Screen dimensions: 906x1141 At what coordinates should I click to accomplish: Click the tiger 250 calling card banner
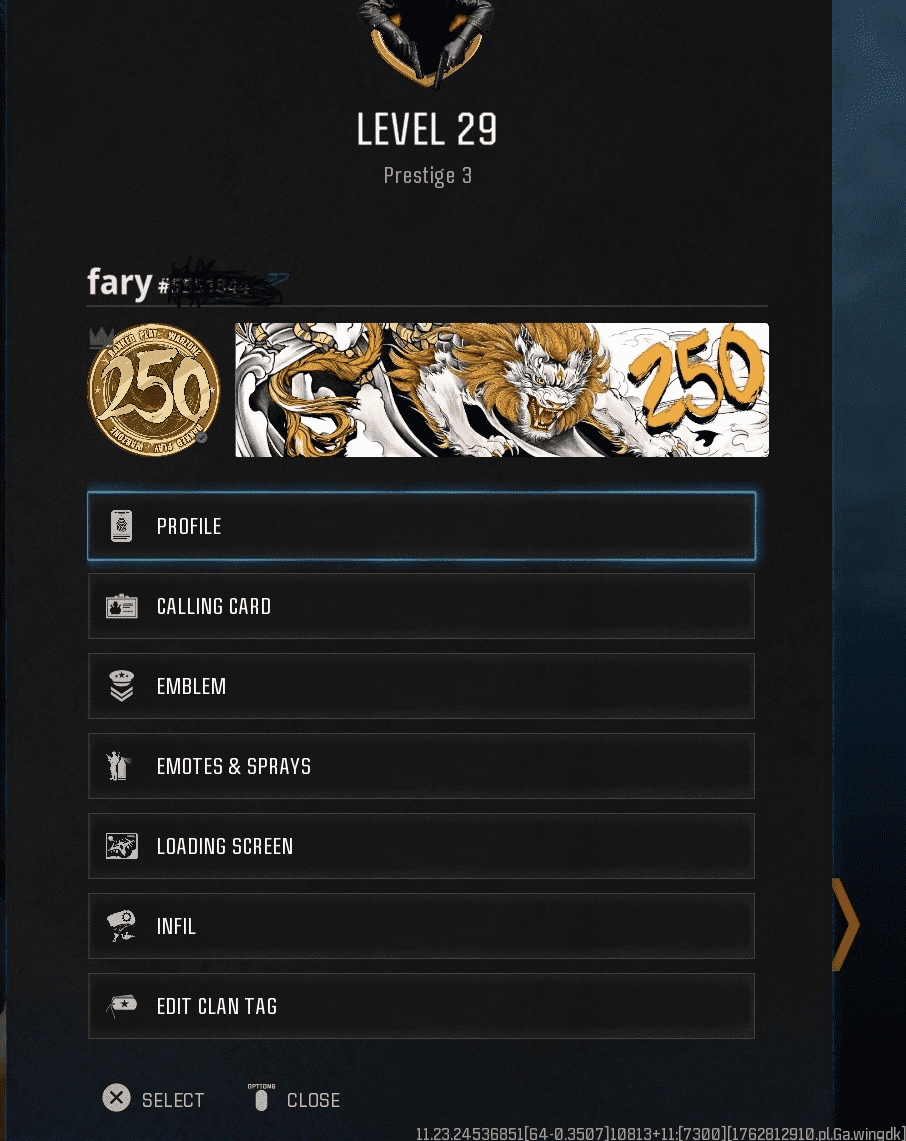502,390
